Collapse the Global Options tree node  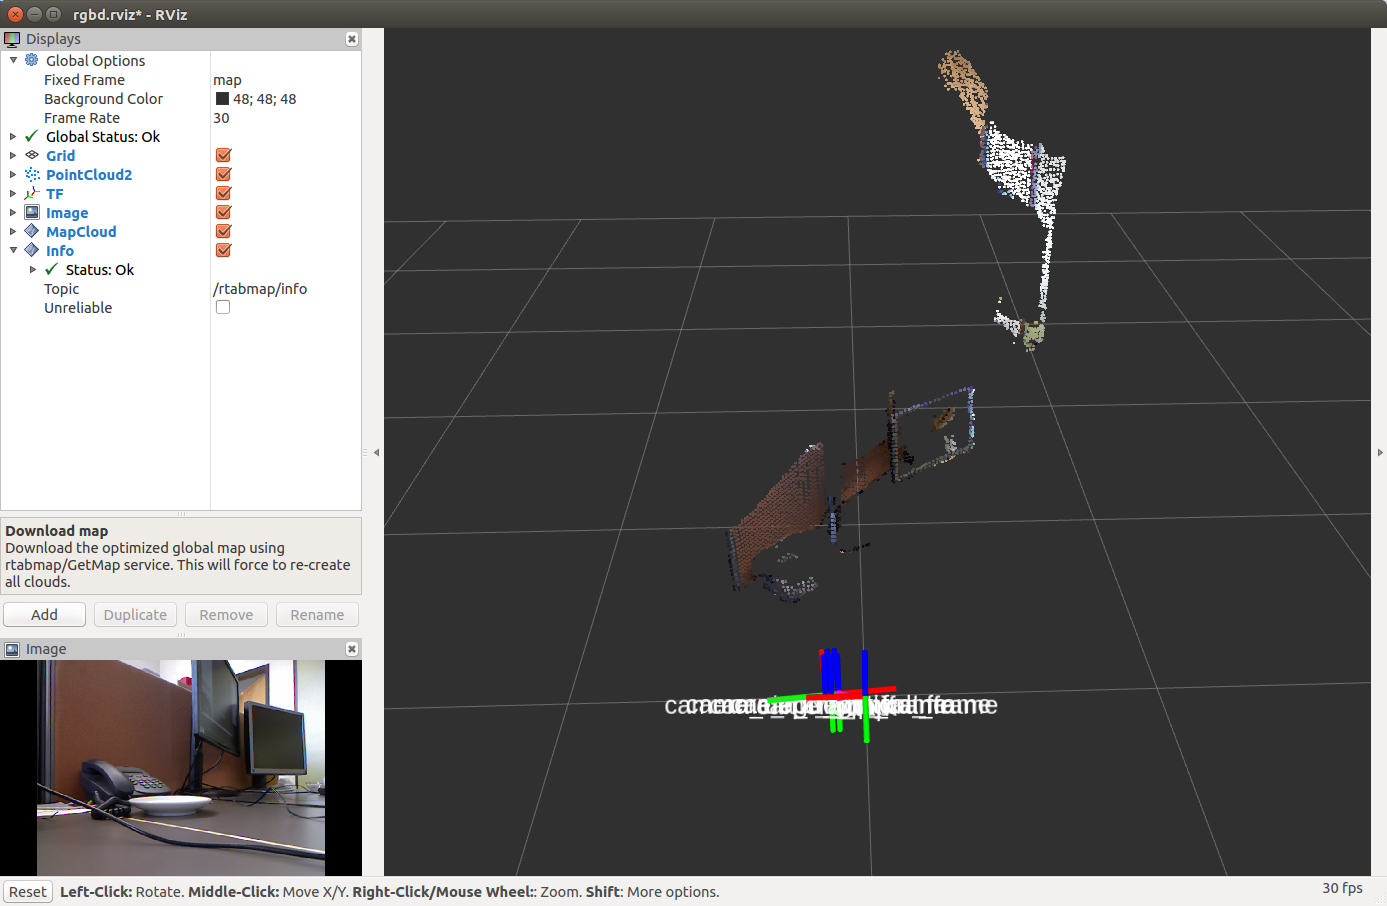pos(13,60)
